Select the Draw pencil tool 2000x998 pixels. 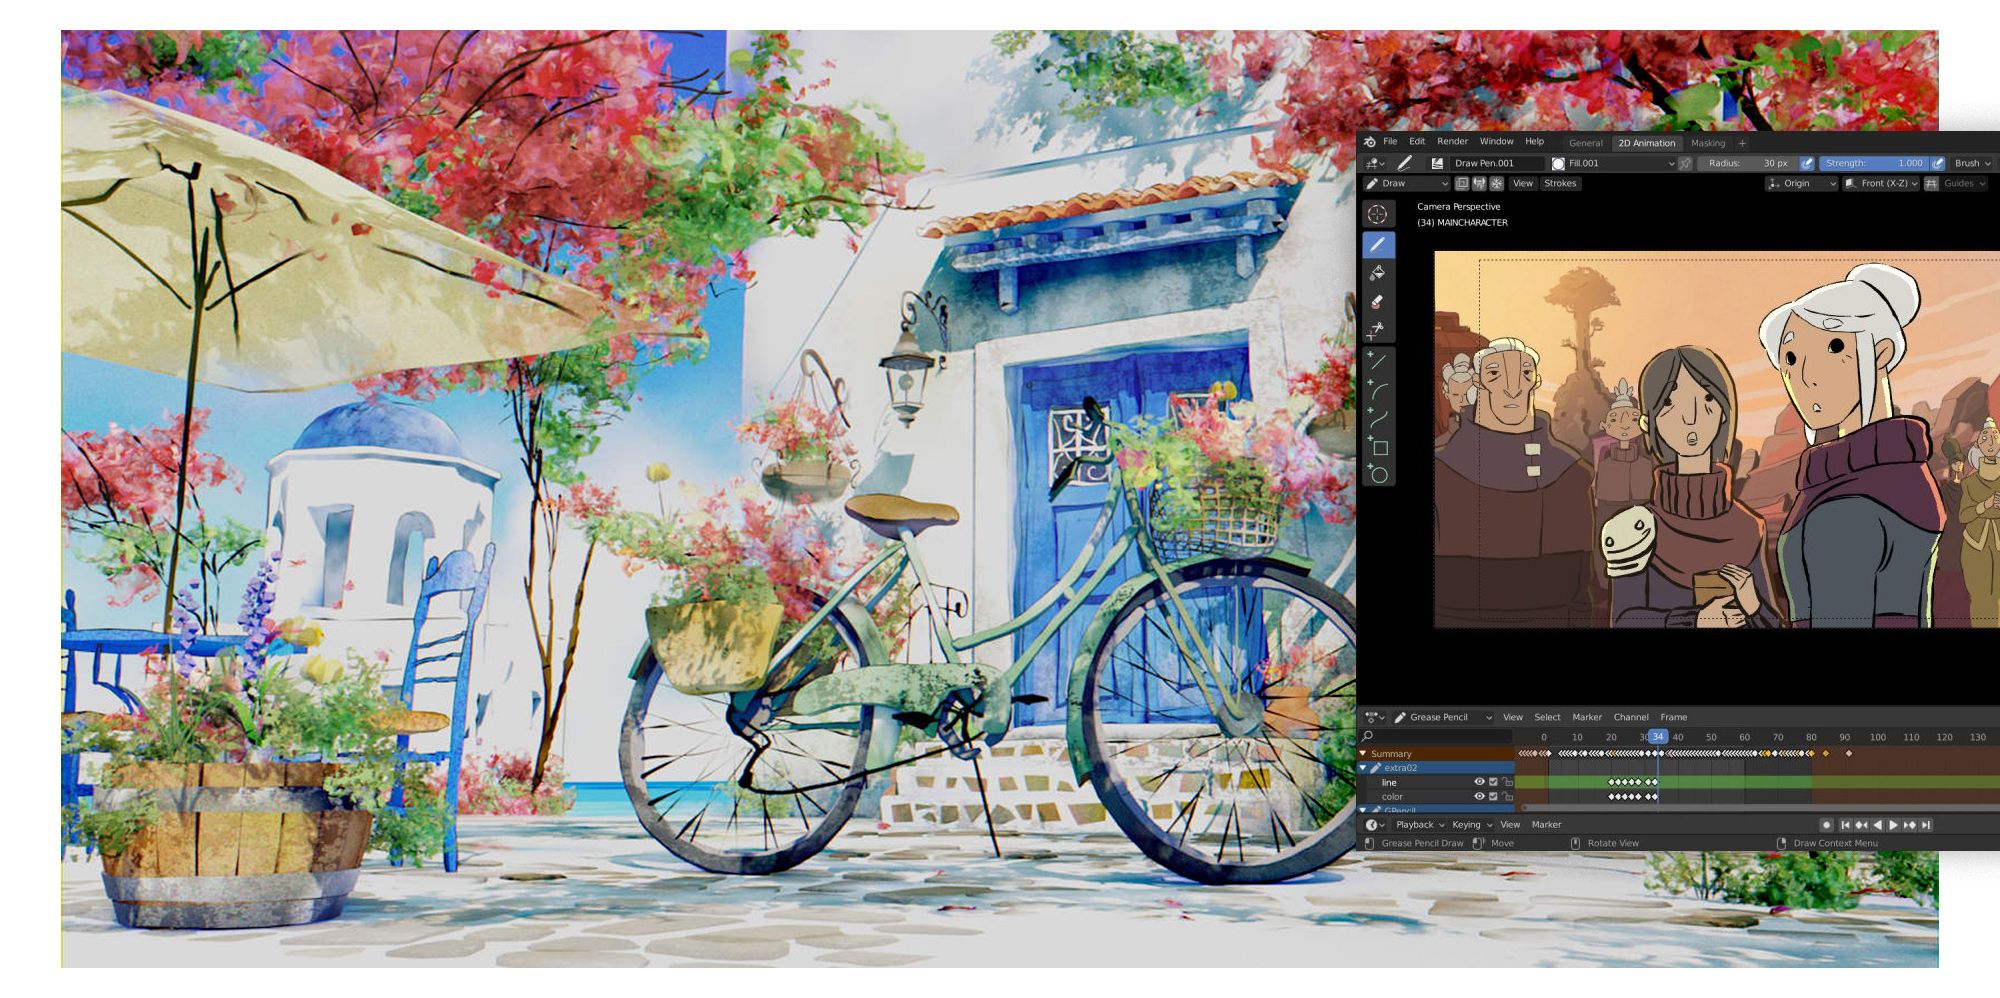pyautogui.click(x=1378, y=244)
